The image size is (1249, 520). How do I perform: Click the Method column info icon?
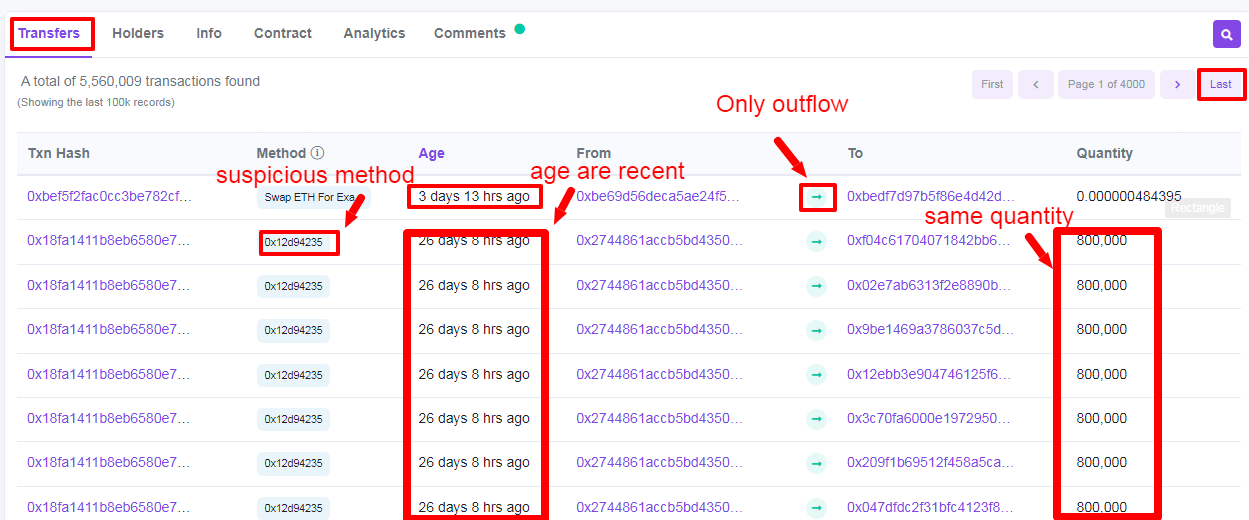coord(317,153)
